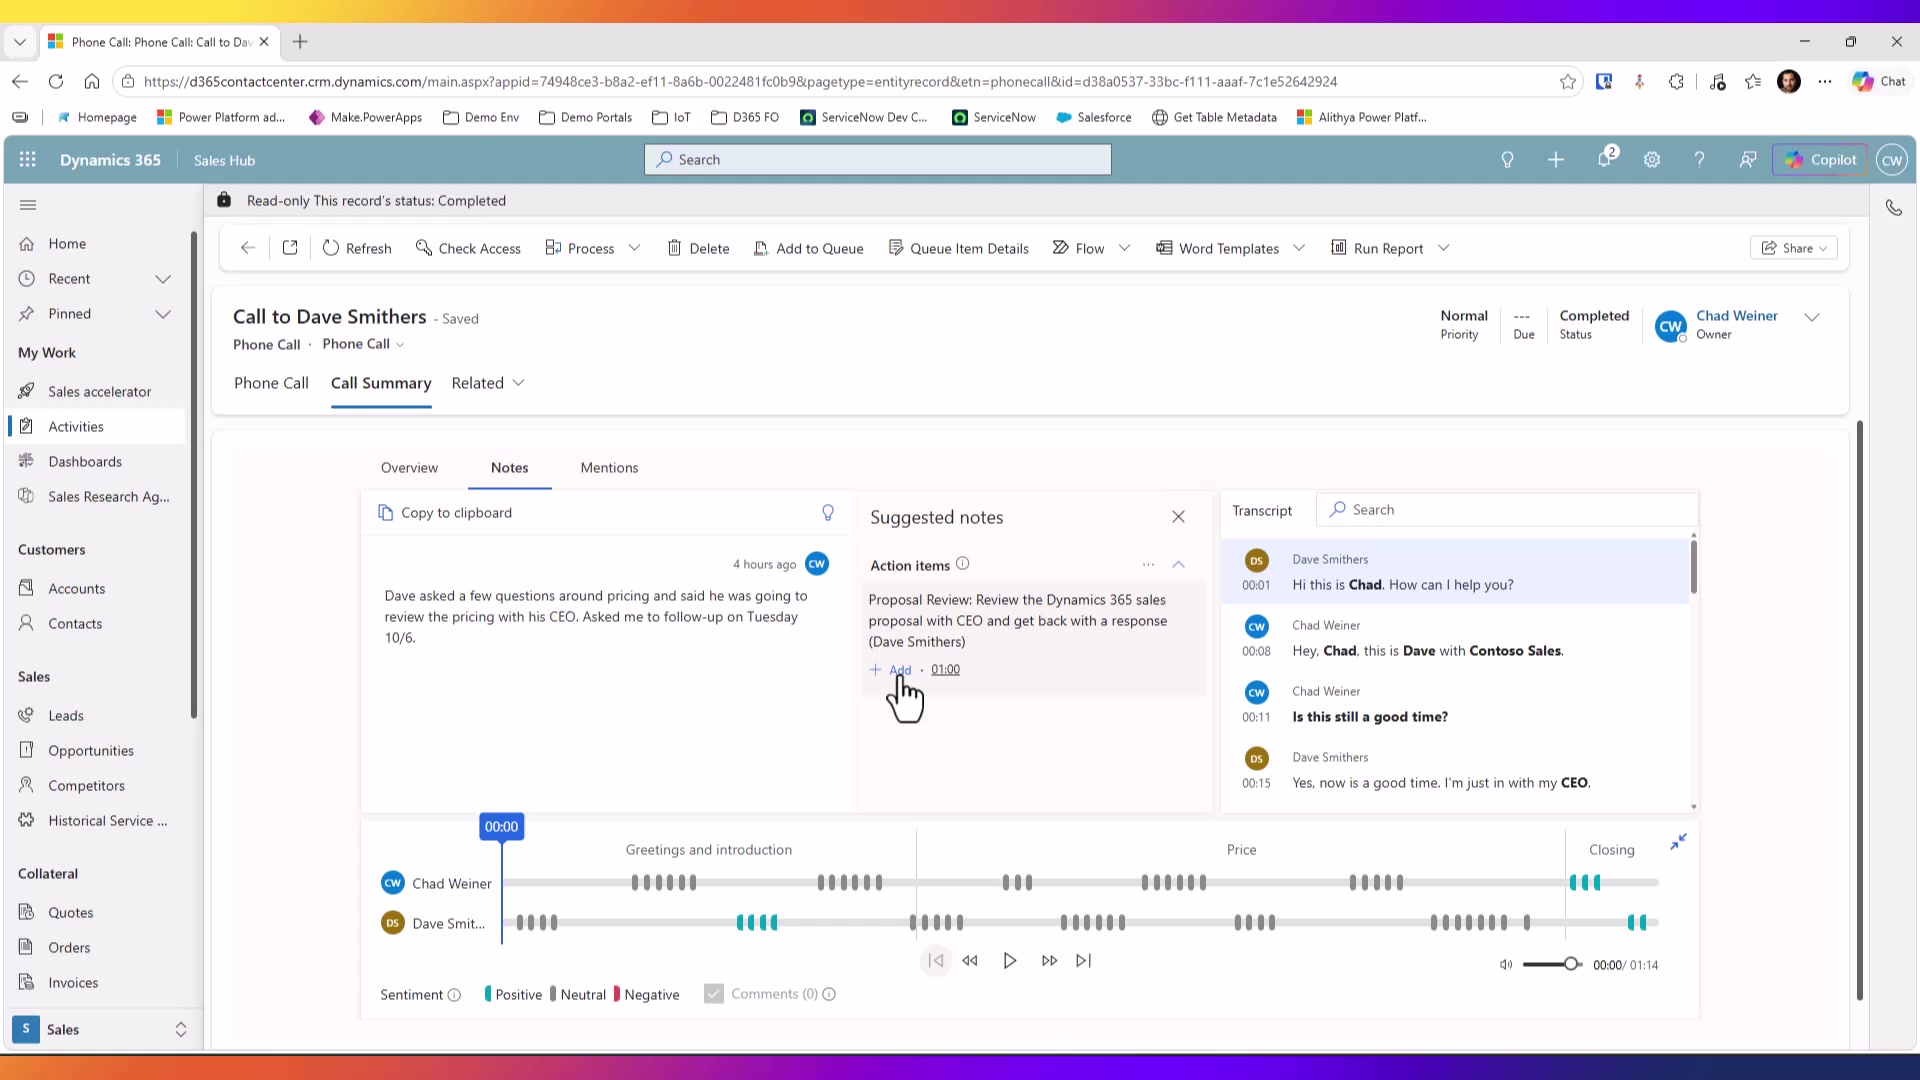This screenshot has width=1920, height=1080.
Task: Click the 00:00 playhead marker on timeline
Action: click(501, 827)
